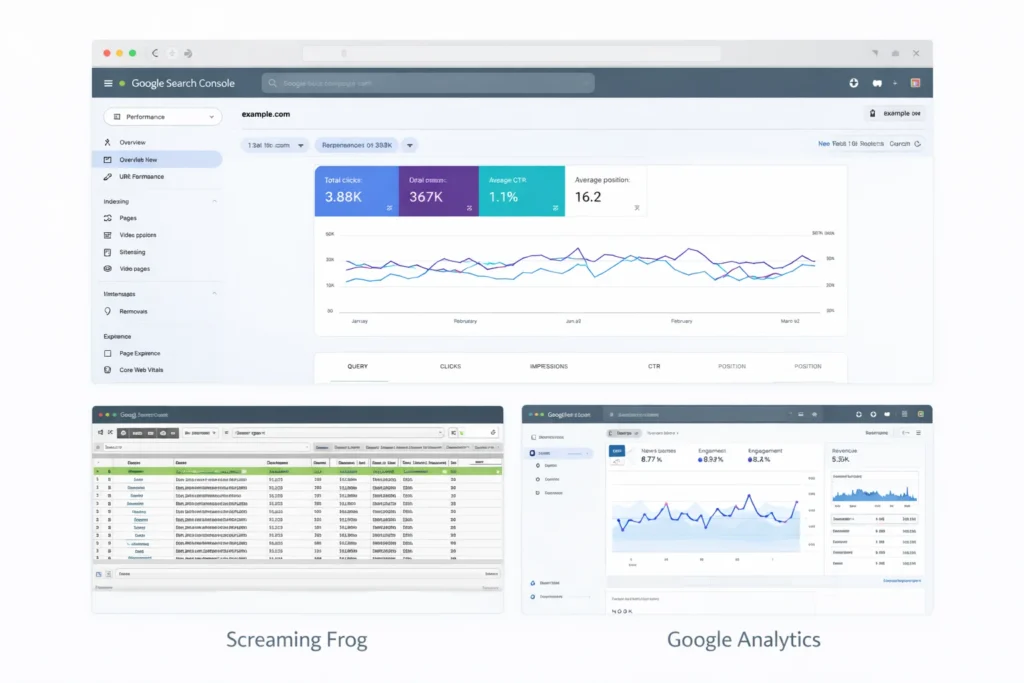Open the Pages indexing report
The width and height of the screenshot is (1024, 683).
click(131, 217)
